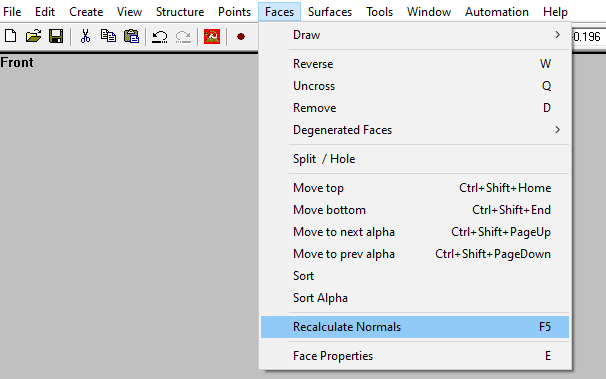Click the 0.196 value field
Screen dimensions: 606x379
coord(588,37)
